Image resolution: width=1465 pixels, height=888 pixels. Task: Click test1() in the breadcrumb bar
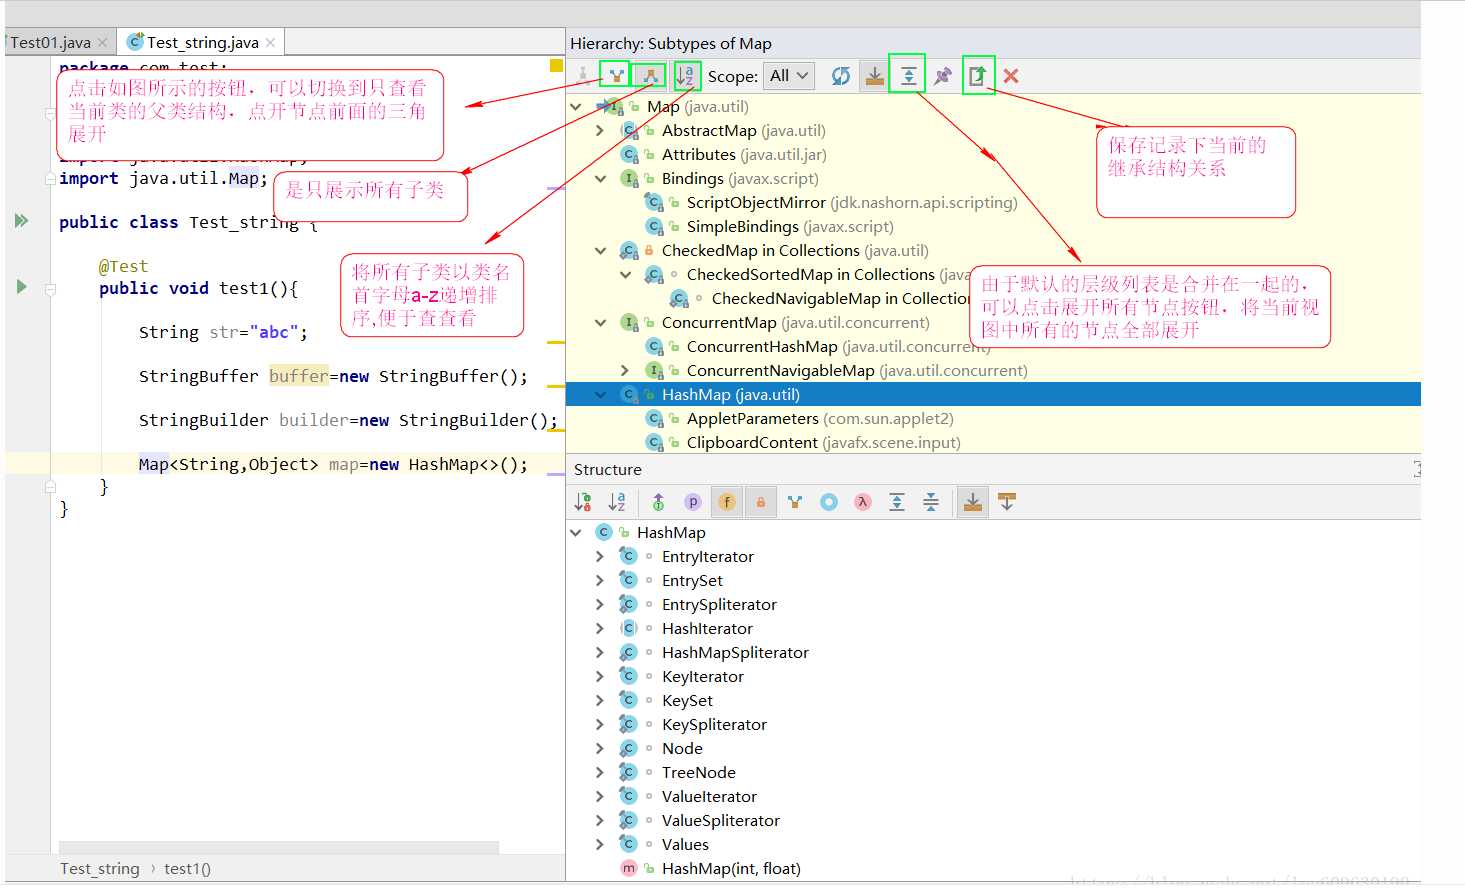187,868
